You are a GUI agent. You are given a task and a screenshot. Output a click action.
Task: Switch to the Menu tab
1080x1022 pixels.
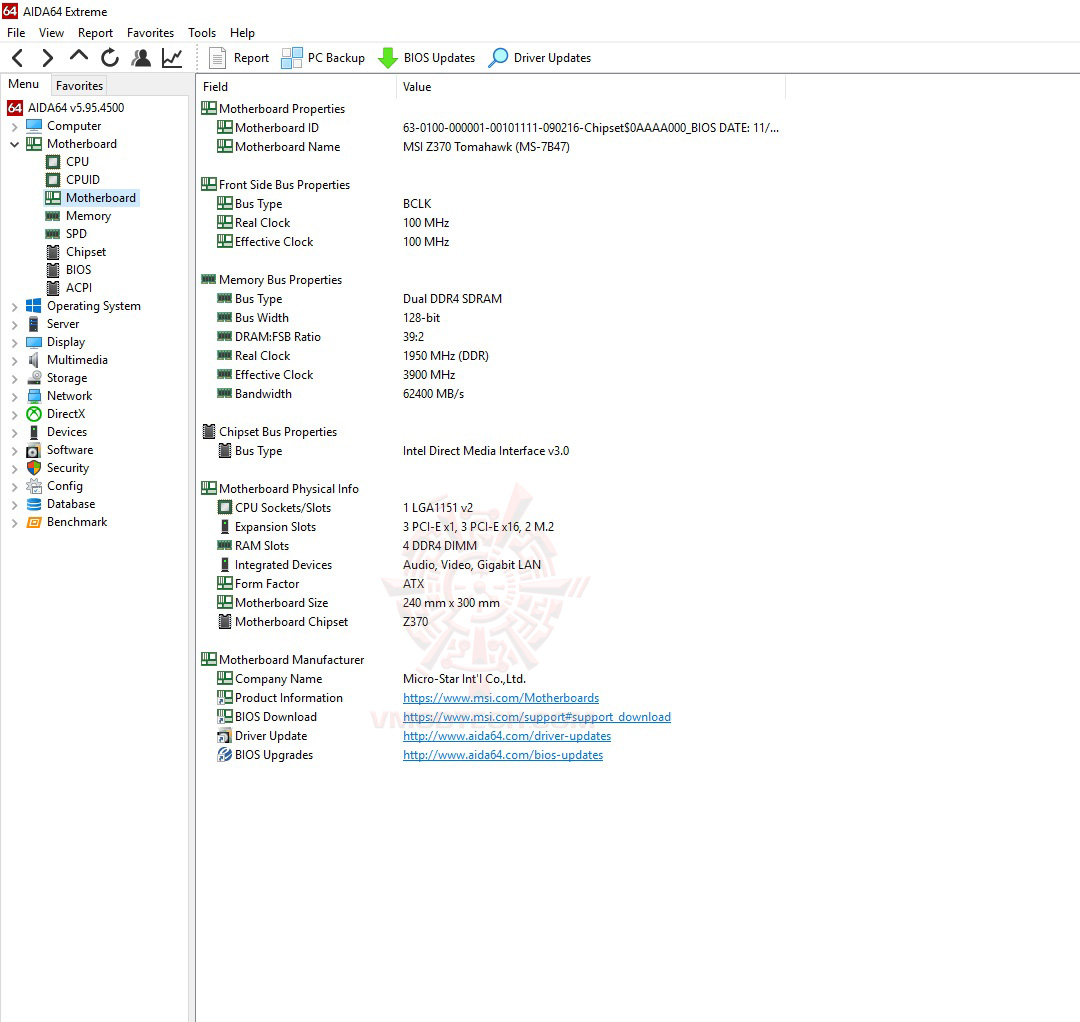coord(23,84)
